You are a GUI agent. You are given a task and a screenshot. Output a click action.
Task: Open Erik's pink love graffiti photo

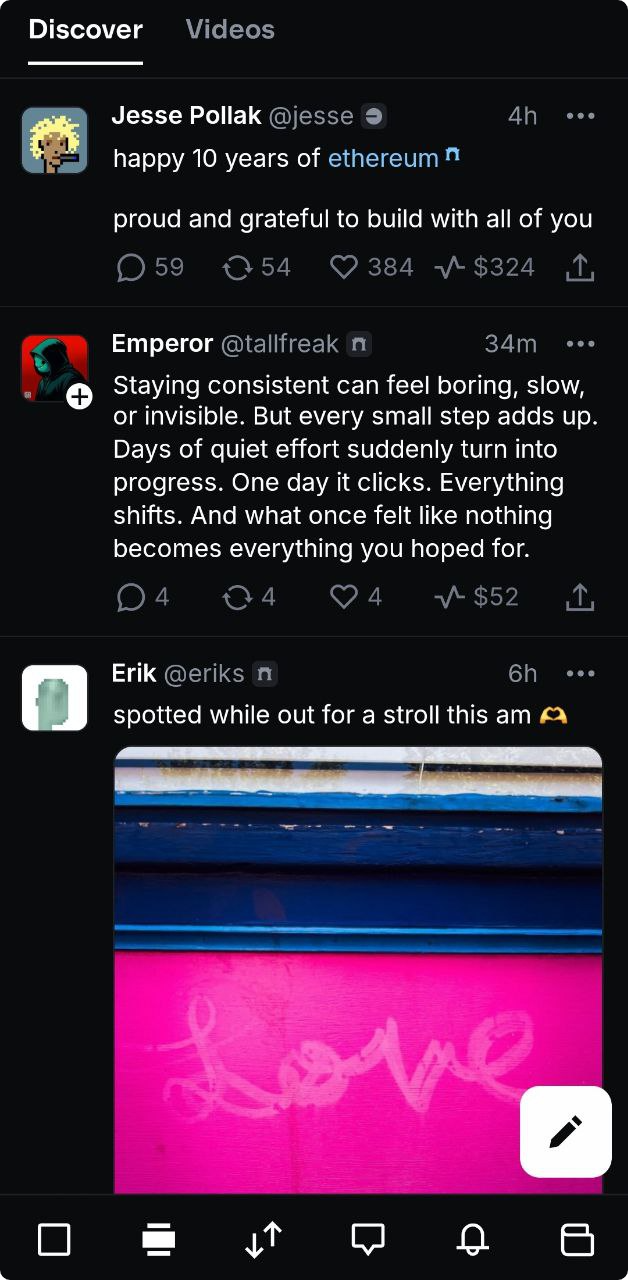click(358, 970)
